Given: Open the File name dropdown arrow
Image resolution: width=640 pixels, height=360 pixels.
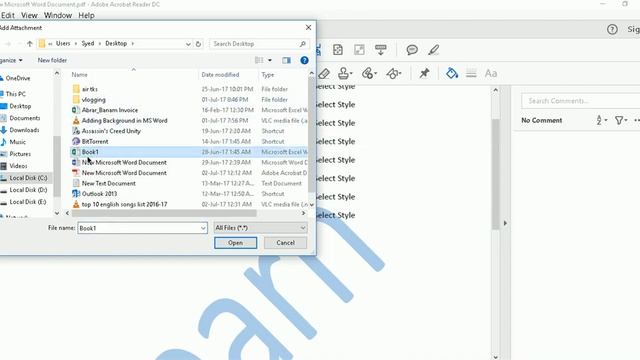Looking at the screenshot, I should [x=203, y=228].
